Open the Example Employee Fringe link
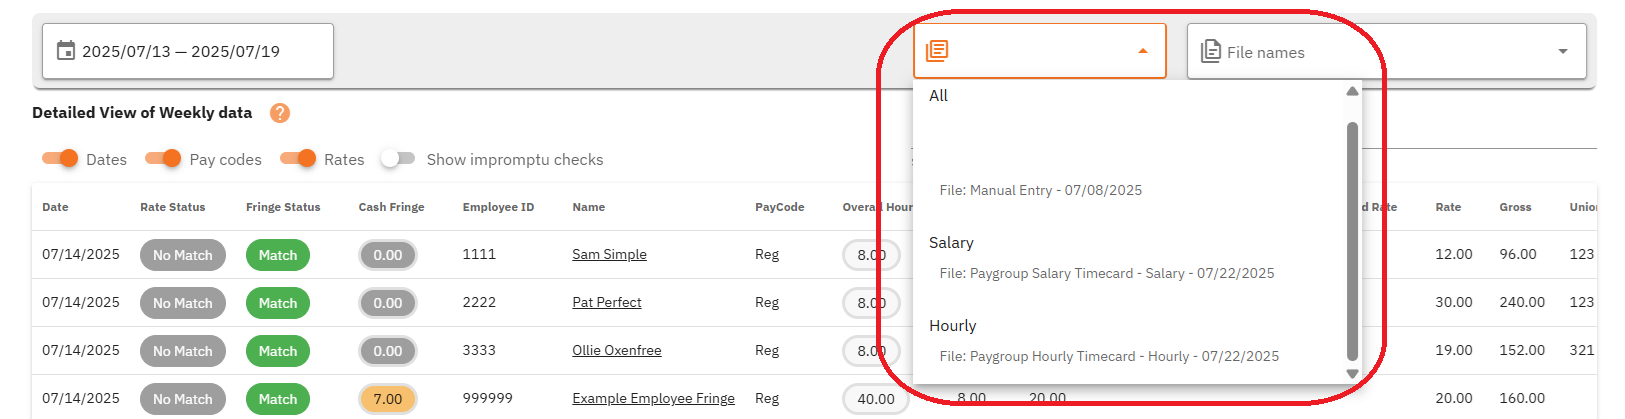Viewport: 1625px width, 419px height. [x=653, y=398]
